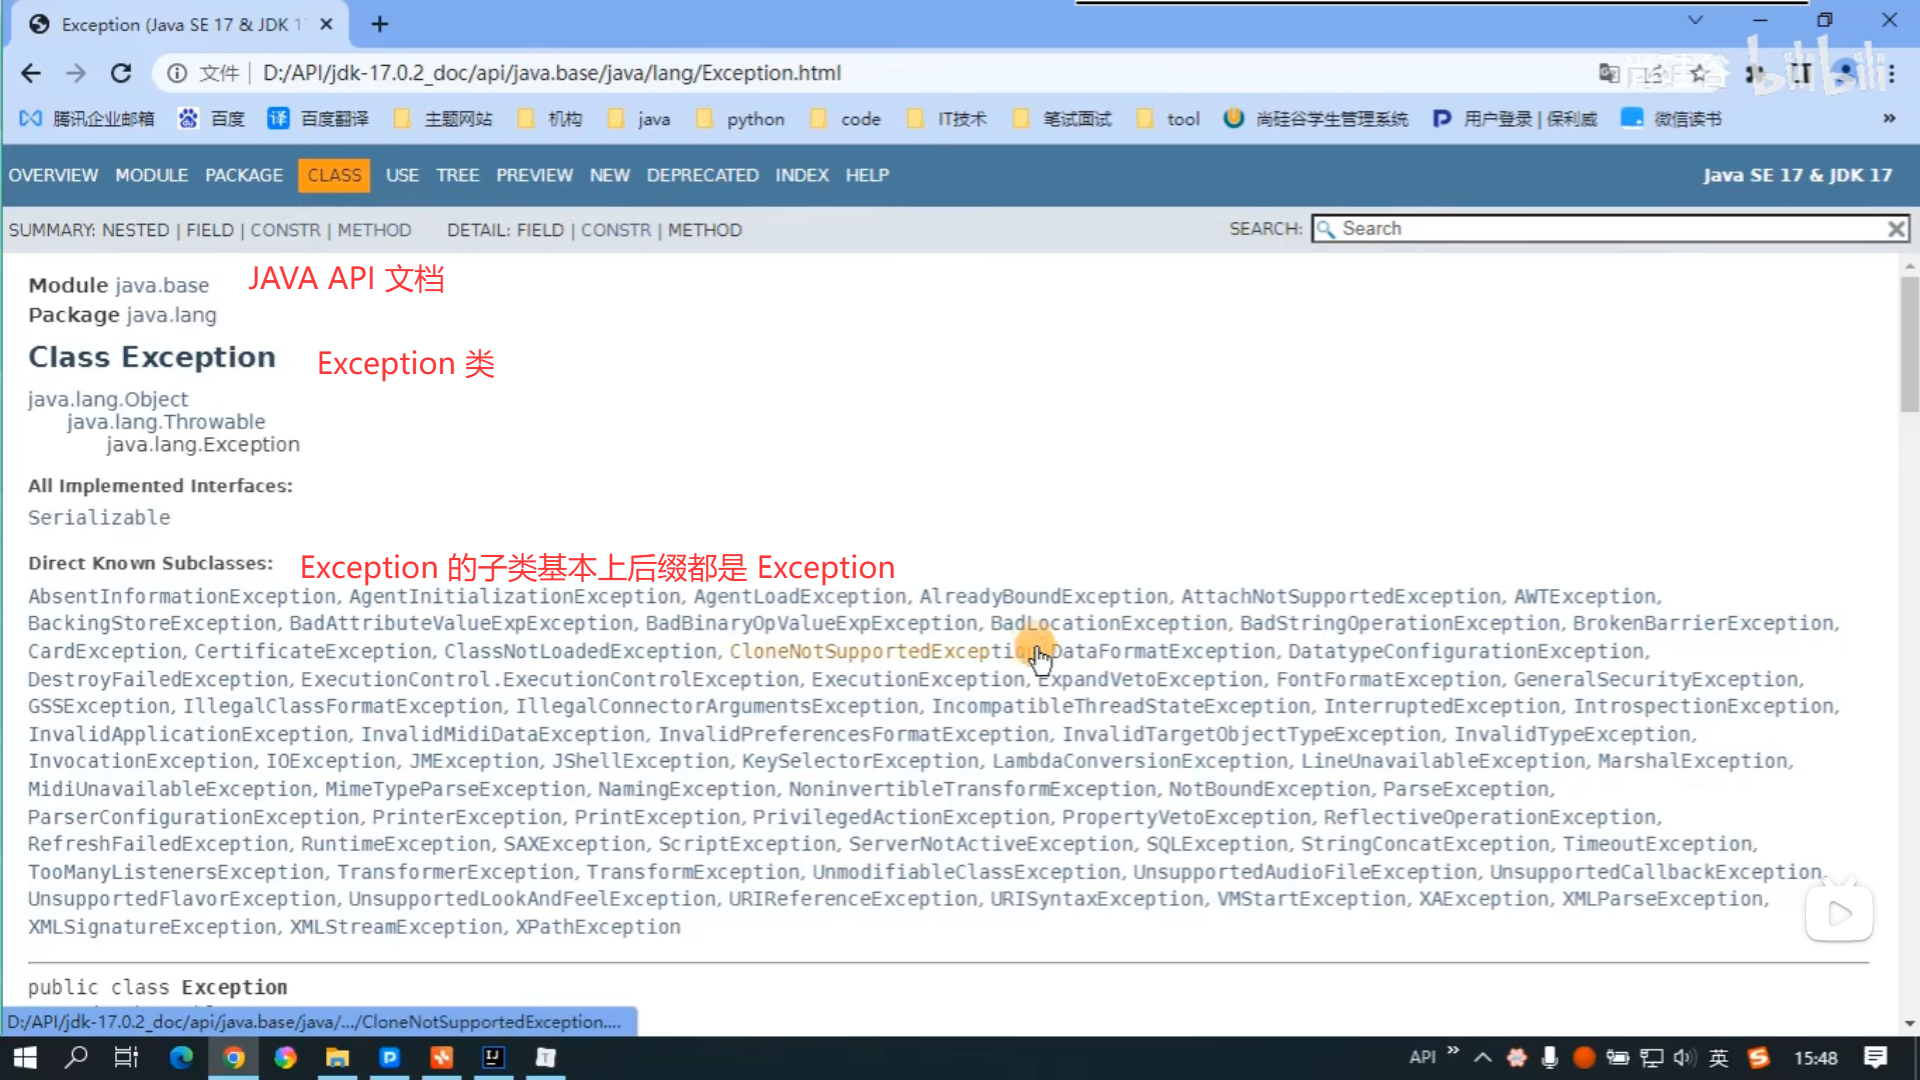Open the DEPRECATED navigation item
This screenshot has width=1920, height=1080.
(x=702, y=175)
